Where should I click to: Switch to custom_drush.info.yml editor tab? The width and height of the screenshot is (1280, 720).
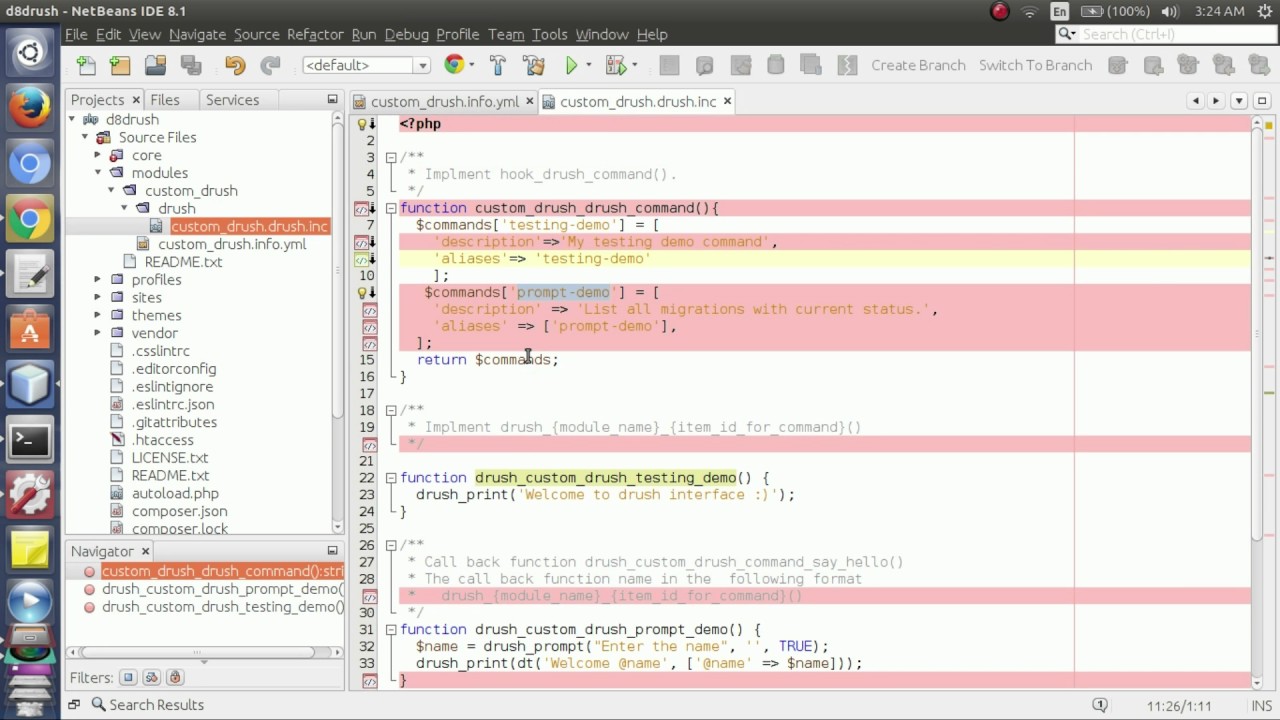tap(444, 102)
